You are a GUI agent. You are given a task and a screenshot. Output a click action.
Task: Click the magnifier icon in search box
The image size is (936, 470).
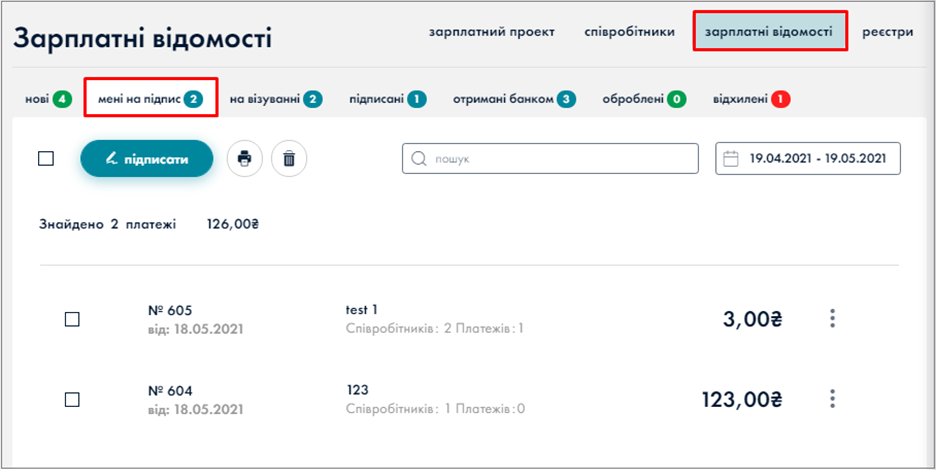(419, 159)
